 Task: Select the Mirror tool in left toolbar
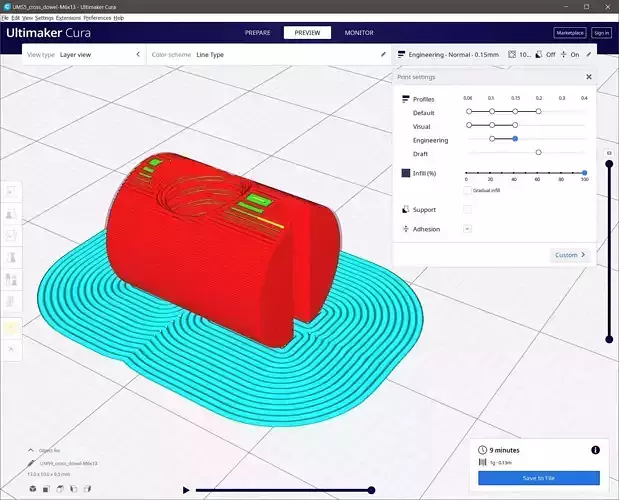(11, 258)
